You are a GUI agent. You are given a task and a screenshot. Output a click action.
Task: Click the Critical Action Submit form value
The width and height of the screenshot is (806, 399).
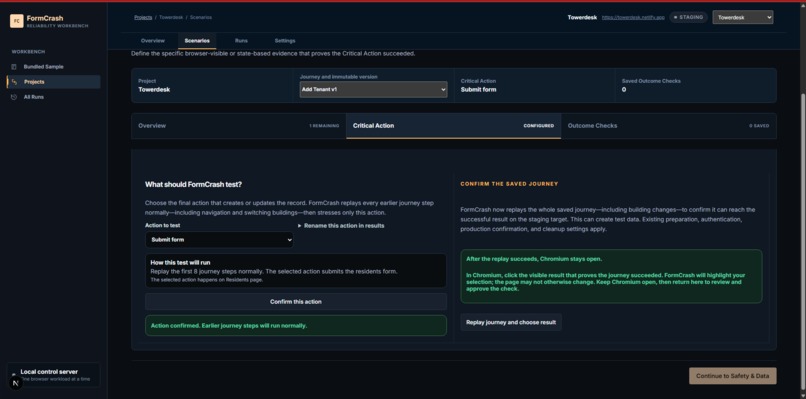coord(479,89)
